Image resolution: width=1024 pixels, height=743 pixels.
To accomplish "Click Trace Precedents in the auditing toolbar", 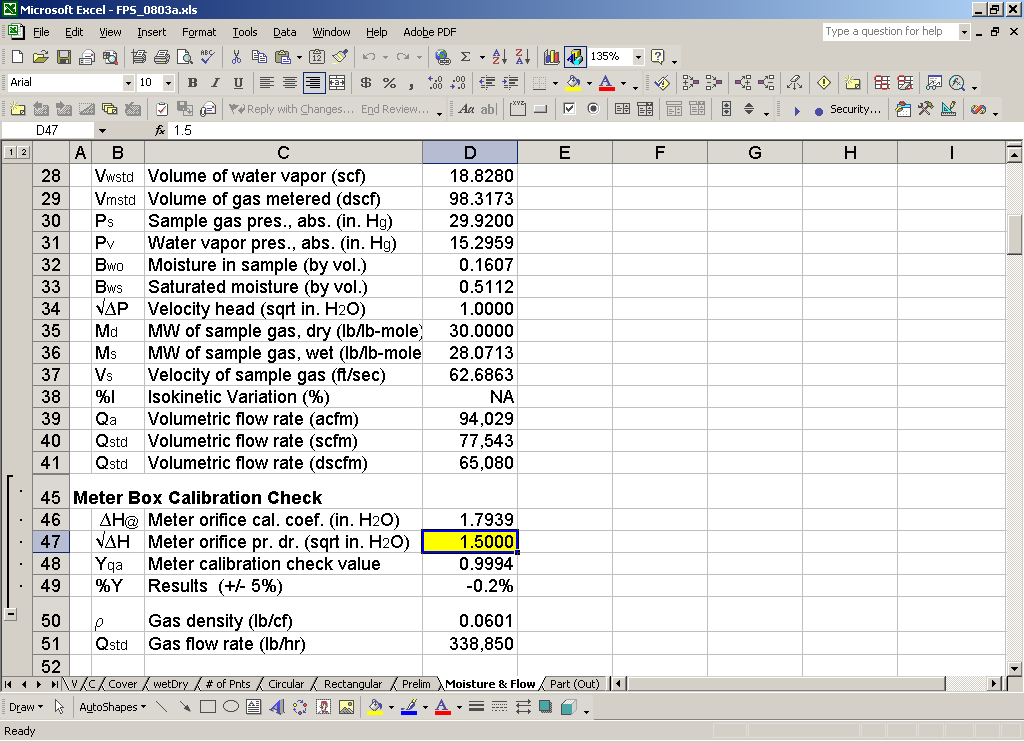I will (x=690, y=83).
